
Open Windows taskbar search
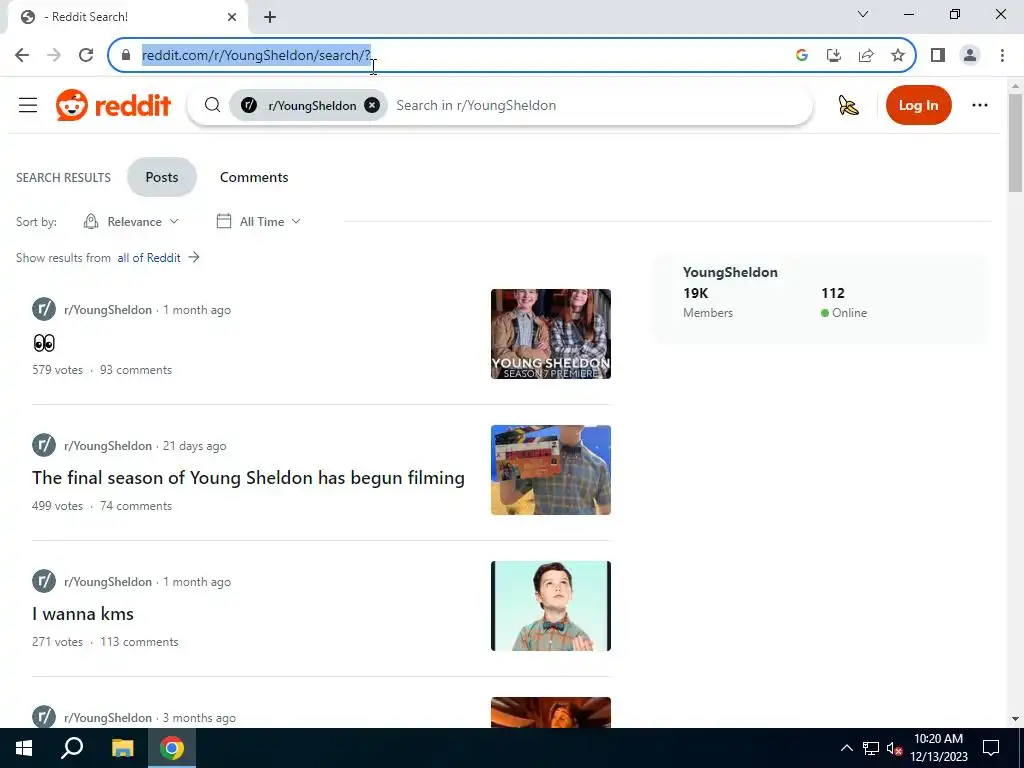(72, 748)
